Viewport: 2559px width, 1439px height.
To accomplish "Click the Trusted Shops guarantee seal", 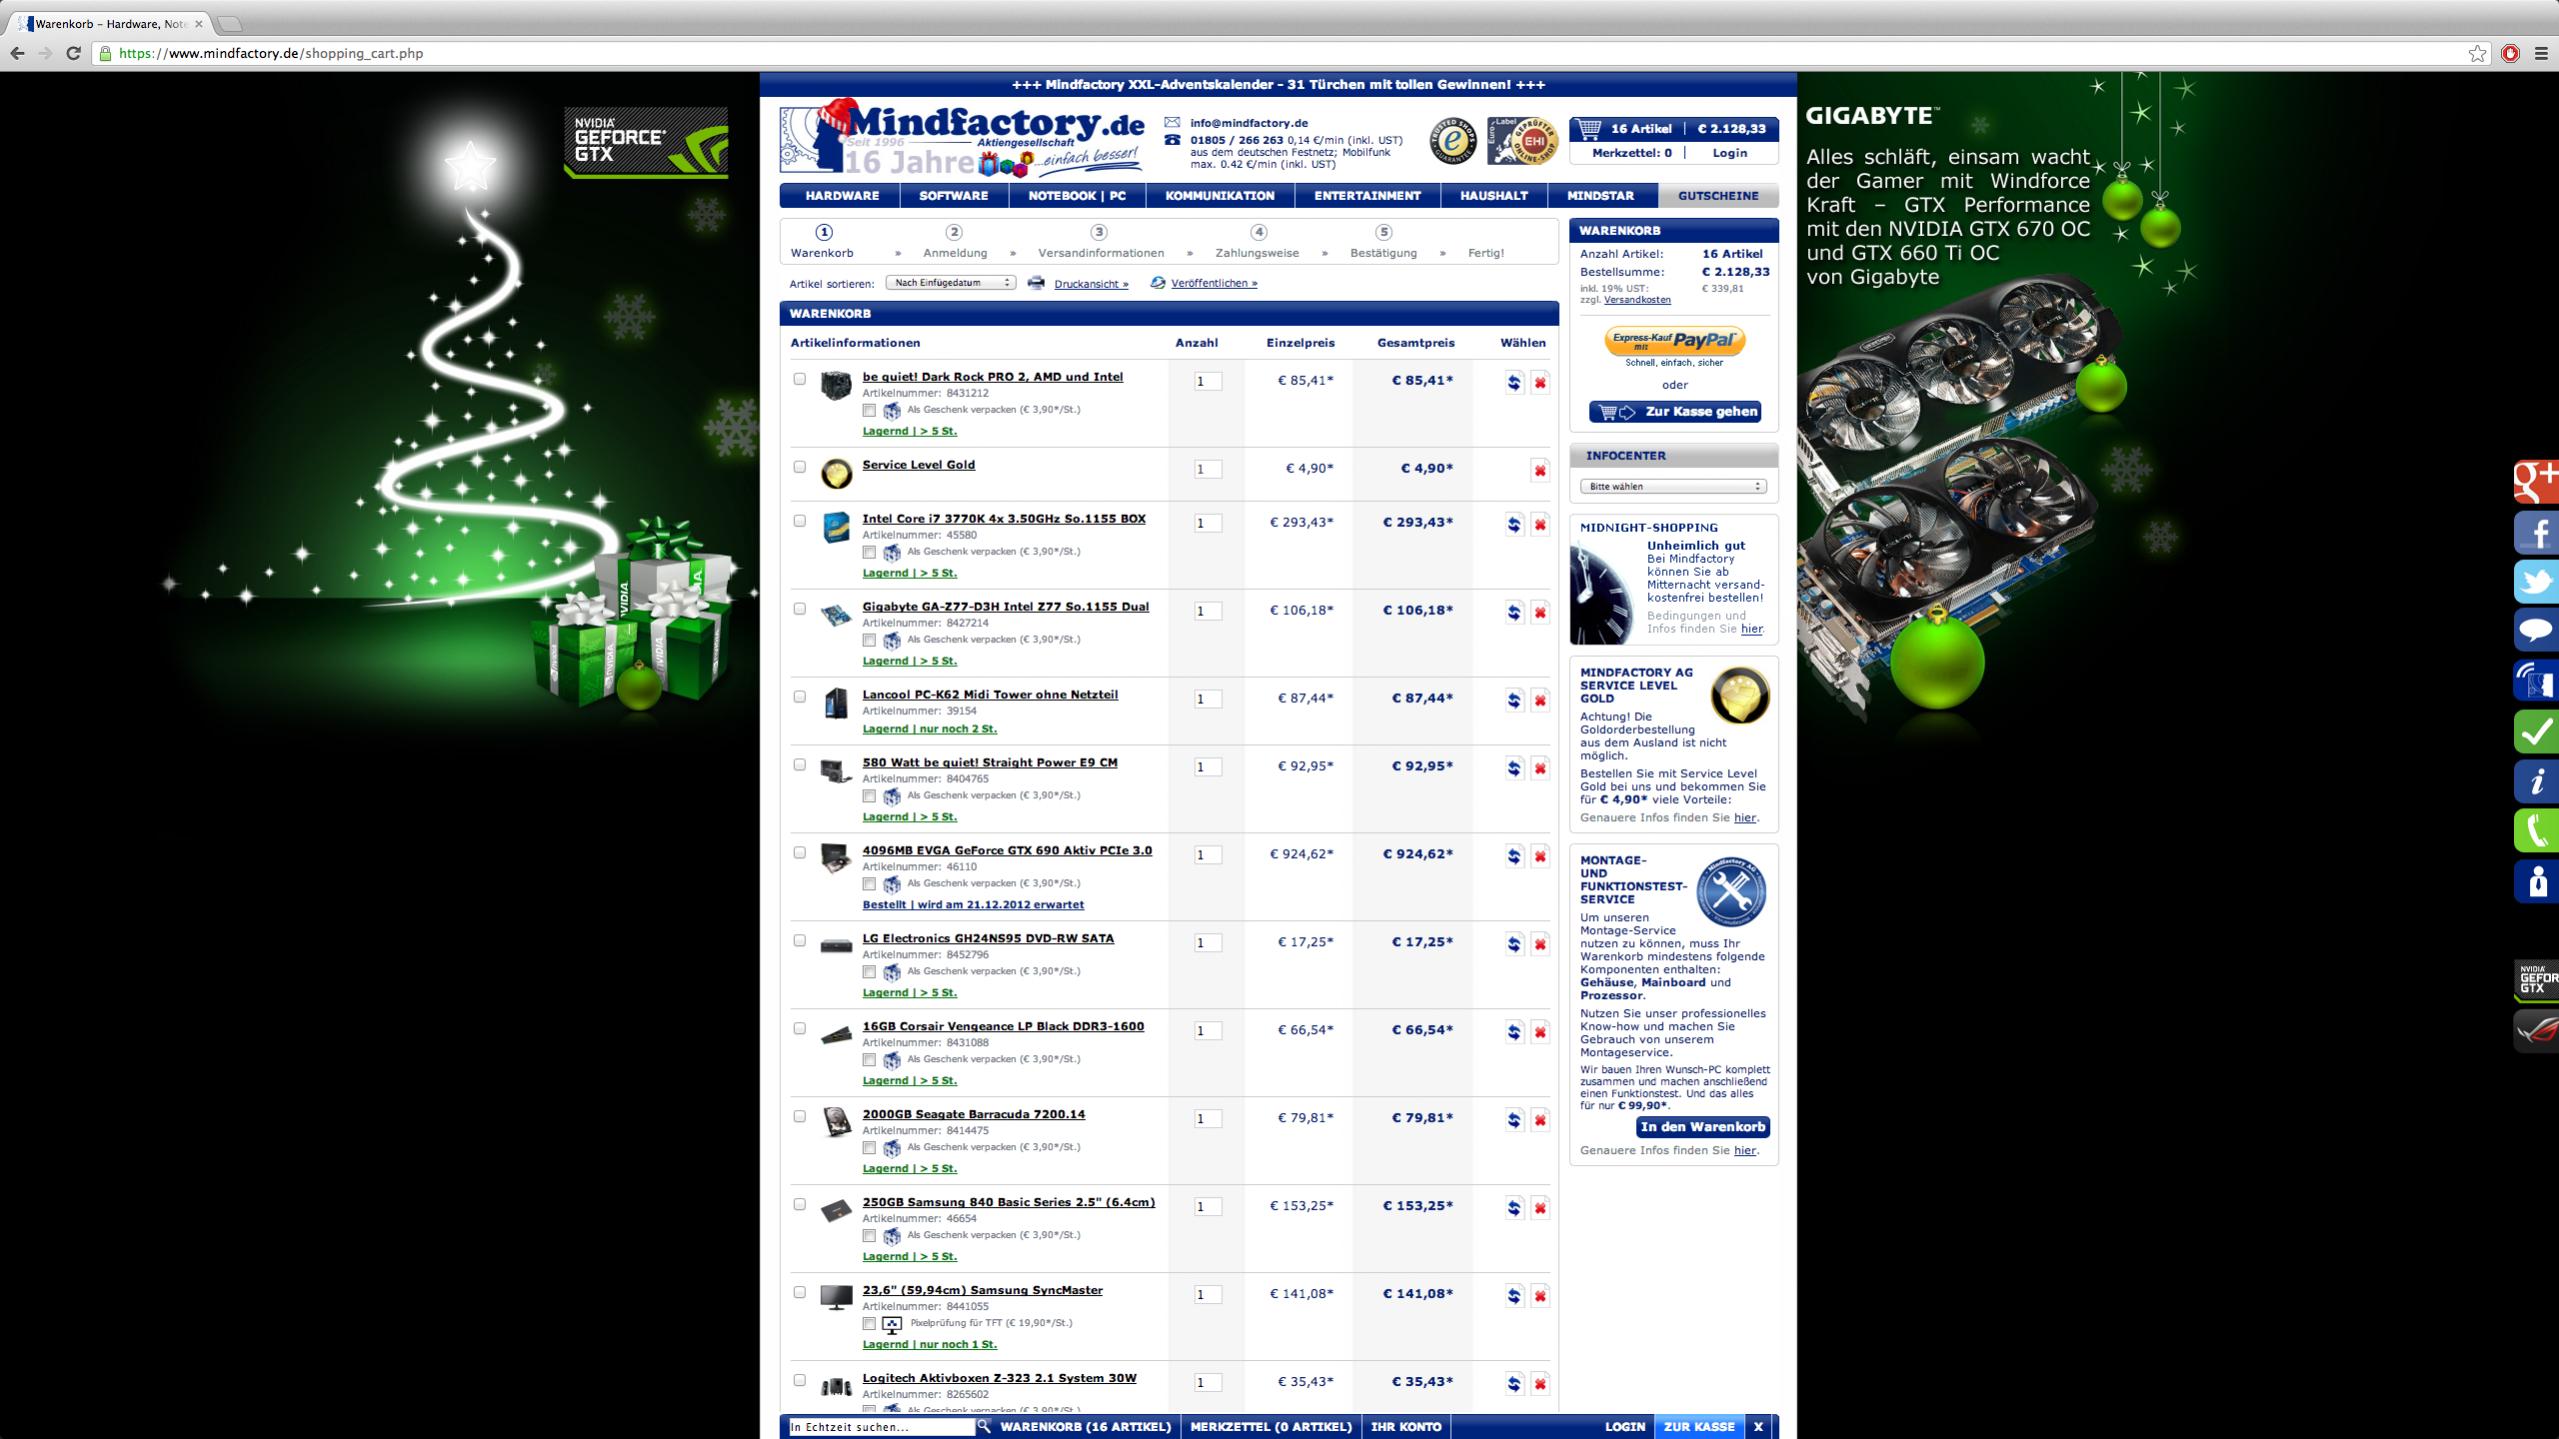I will tap(1451, 141).
